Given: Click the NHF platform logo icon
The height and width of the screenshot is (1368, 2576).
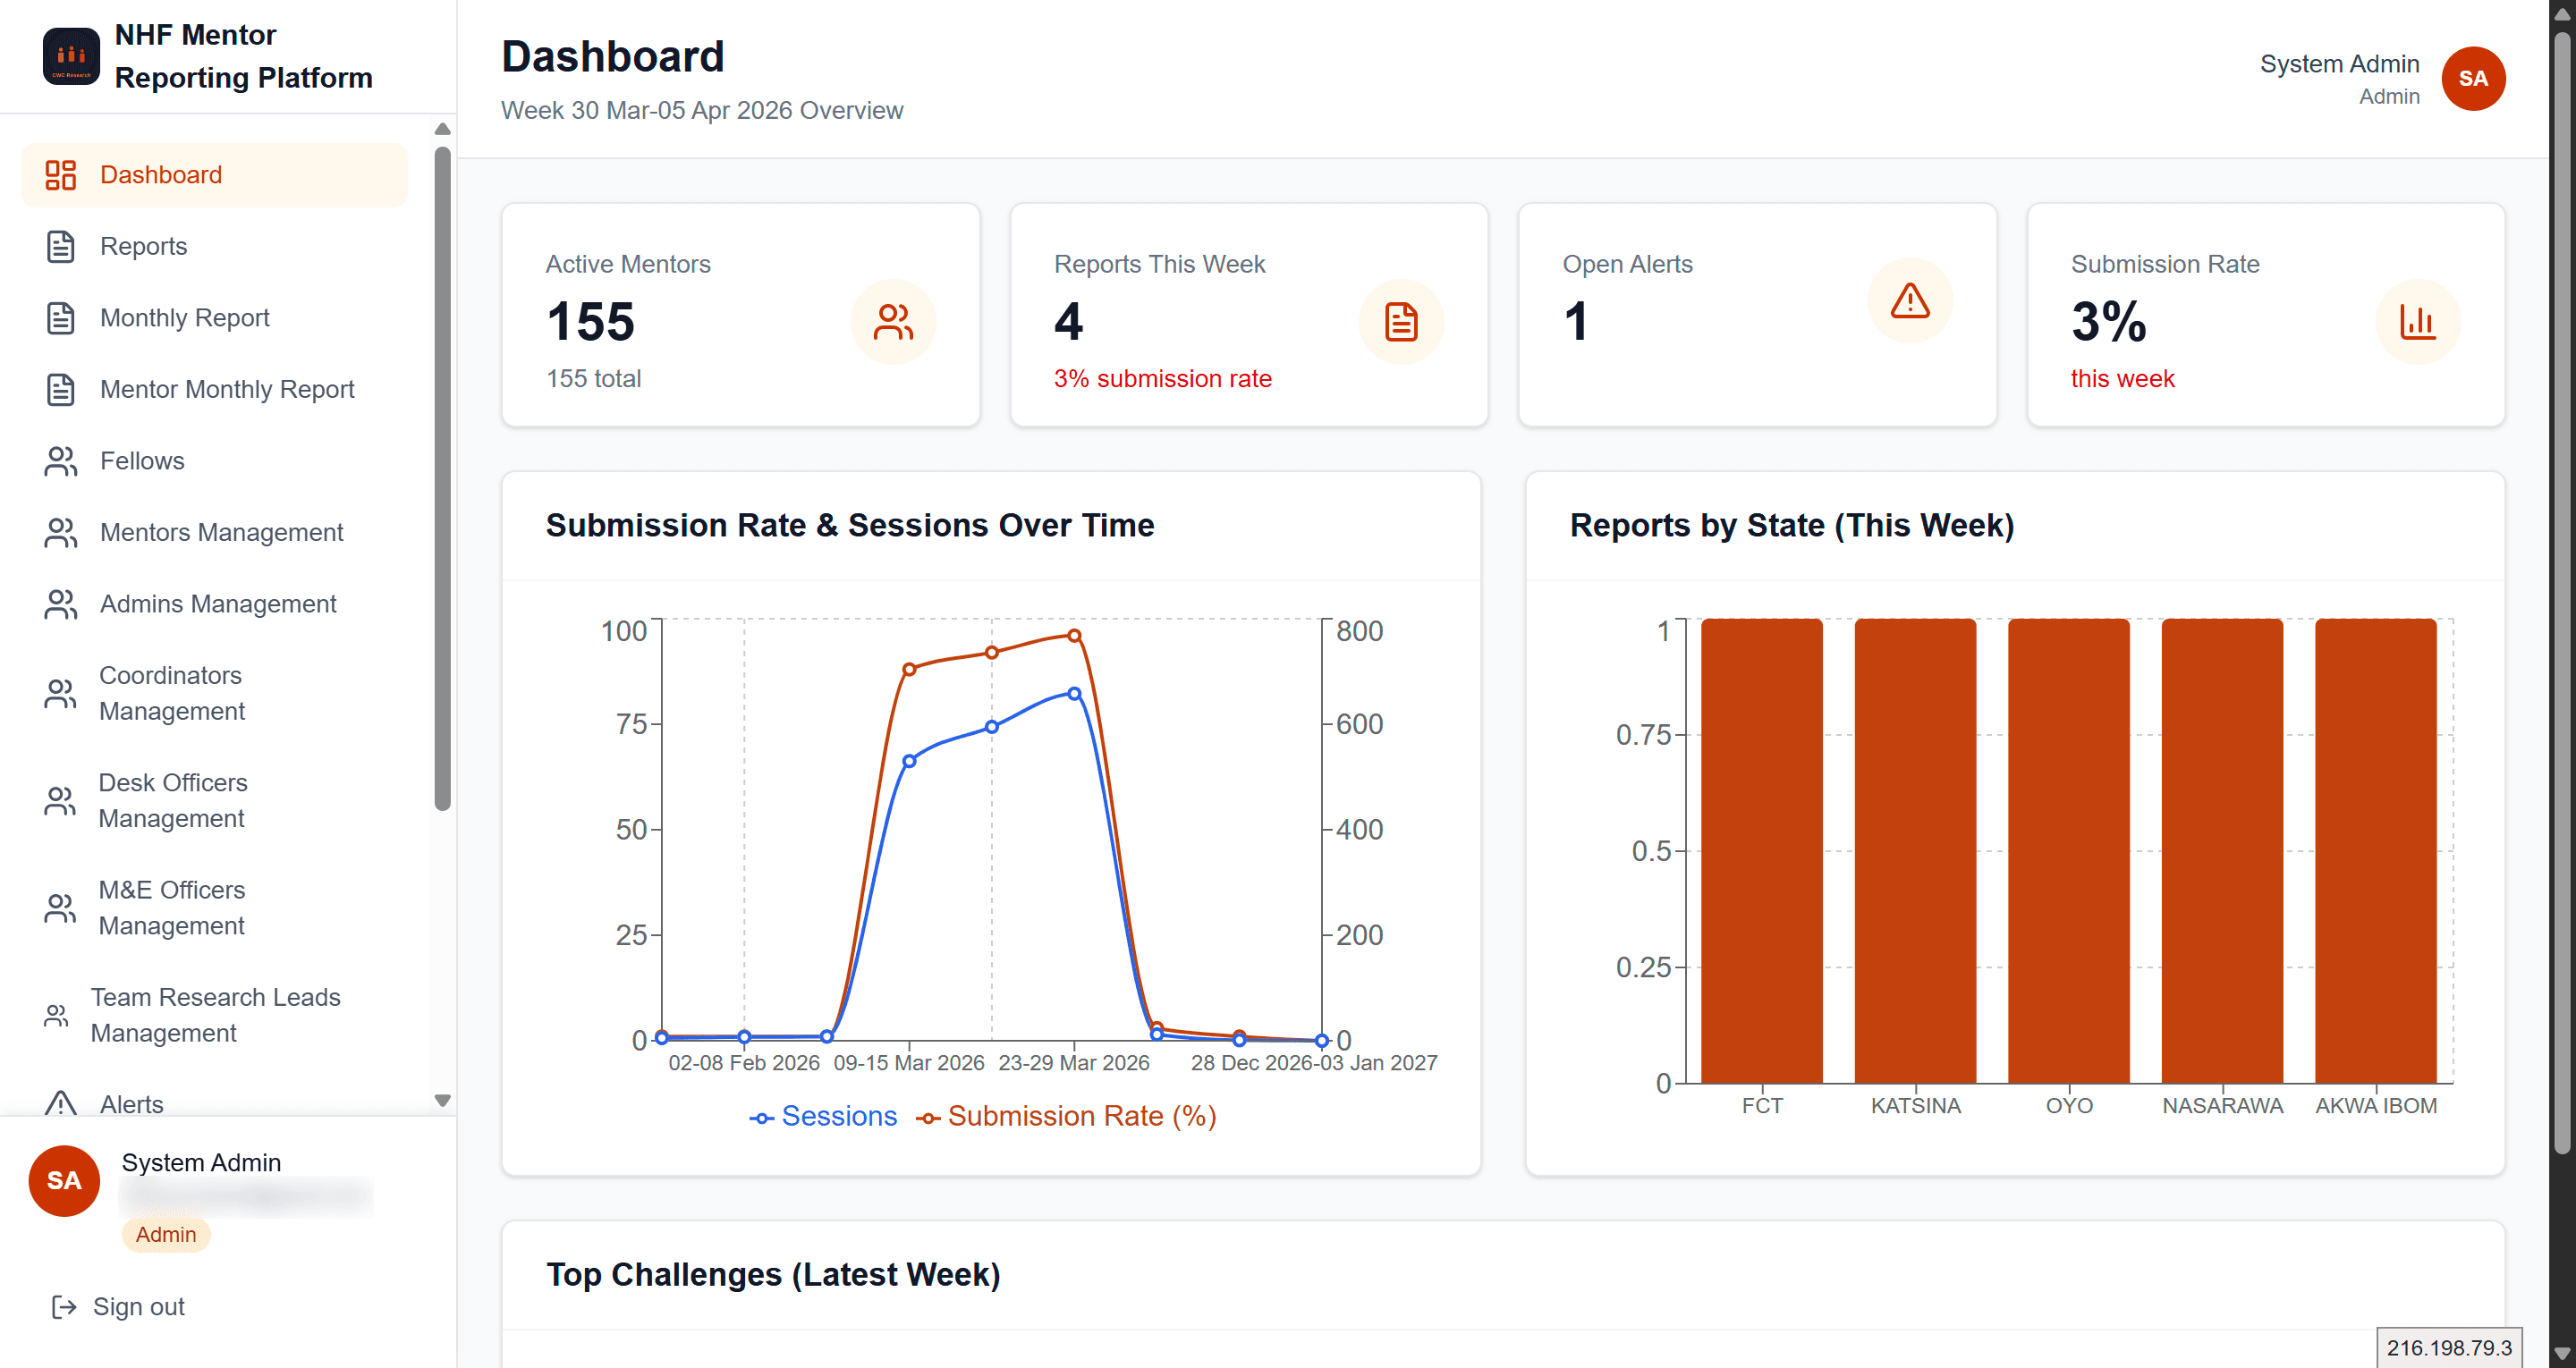Looking at the screenshot, I should [71, 56].
